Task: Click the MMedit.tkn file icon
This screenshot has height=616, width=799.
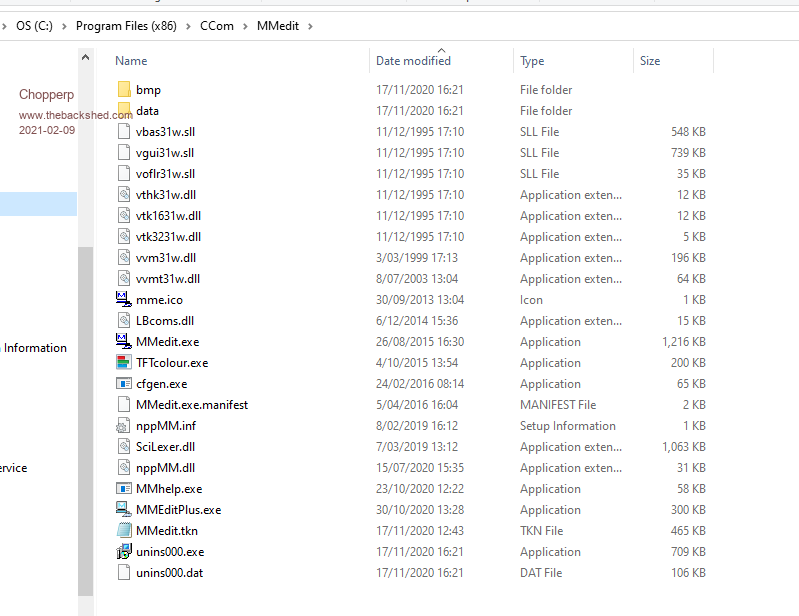Action: (124, 531)
